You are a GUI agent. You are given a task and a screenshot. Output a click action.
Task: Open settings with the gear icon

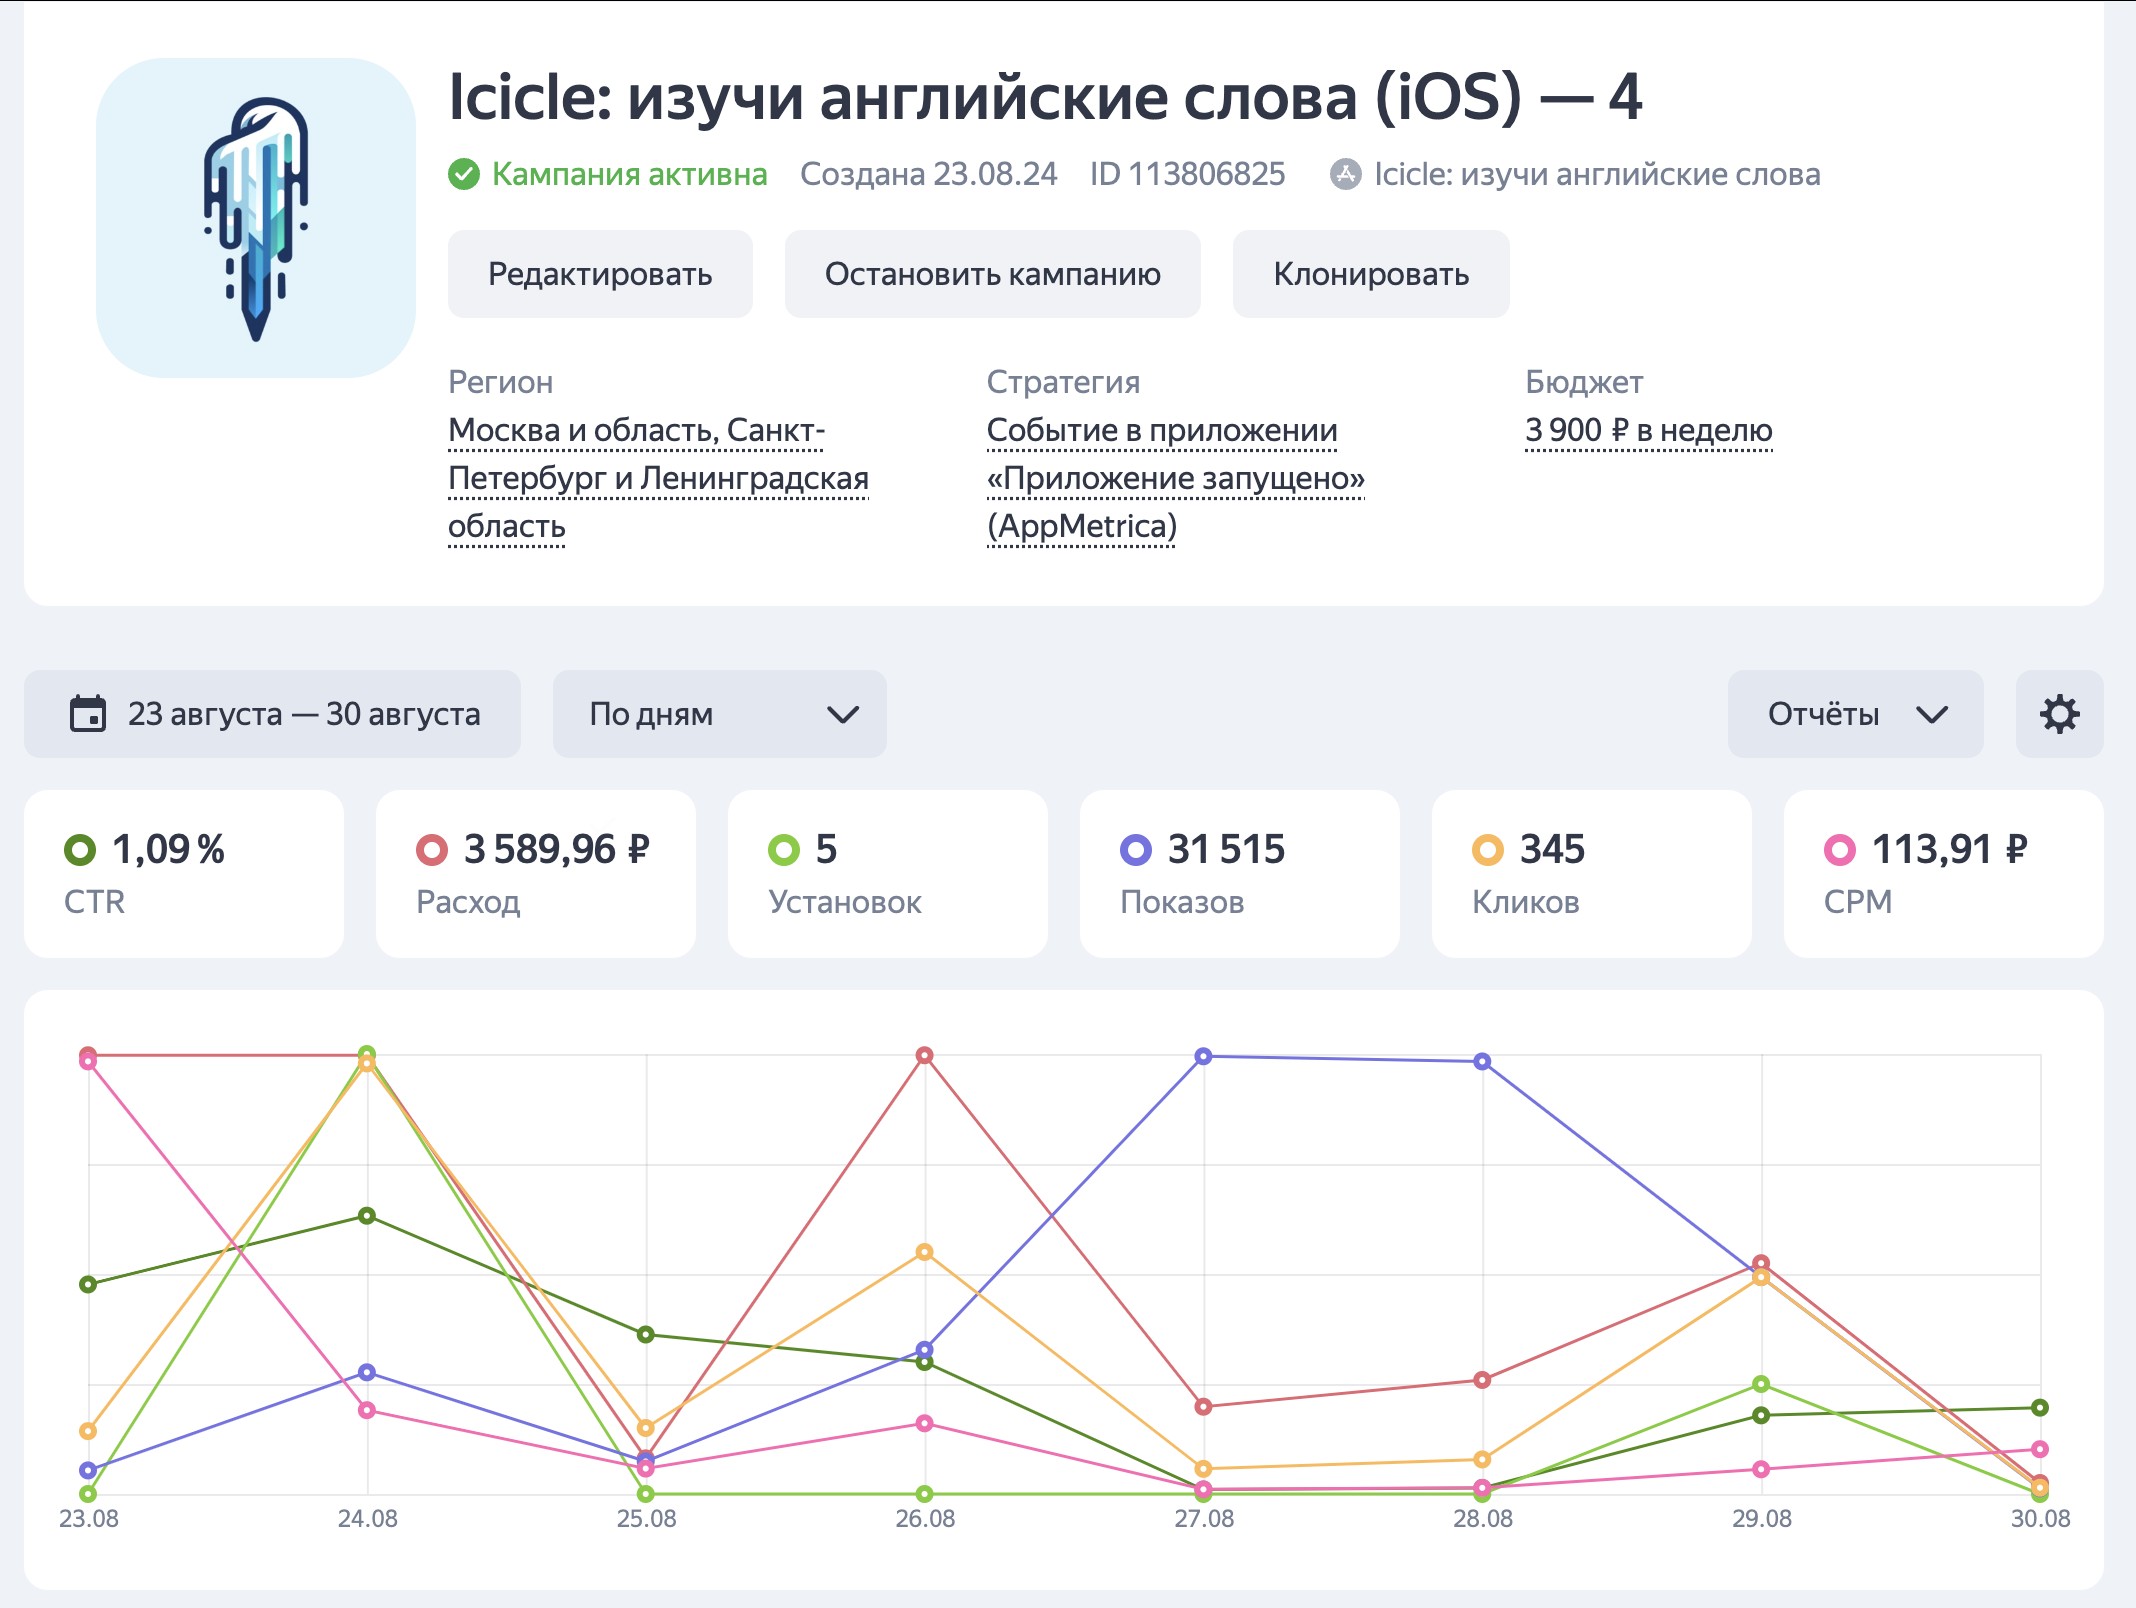pos(2059,714)
